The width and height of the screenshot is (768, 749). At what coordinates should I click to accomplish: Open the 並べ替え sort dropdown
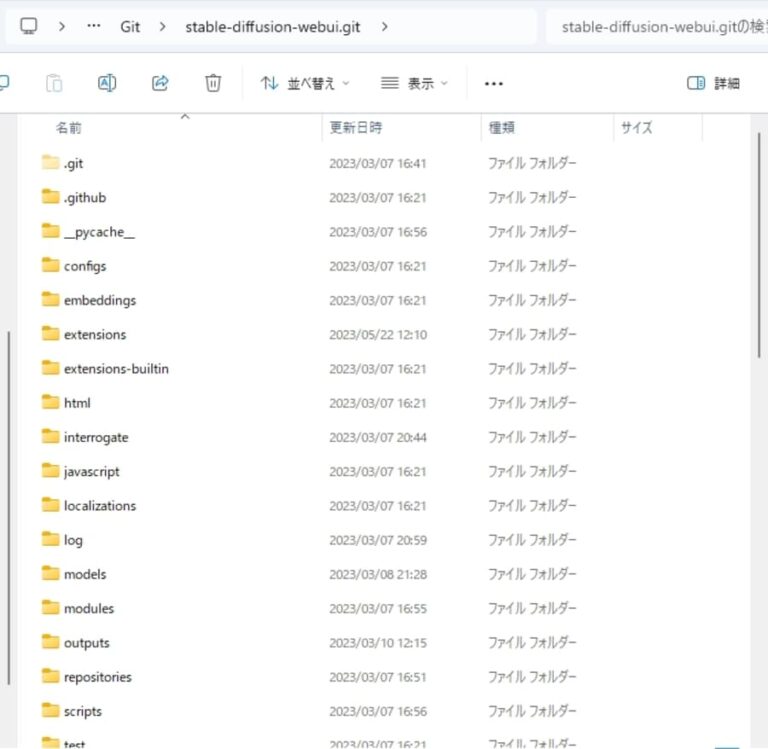(x=305, y=84)
